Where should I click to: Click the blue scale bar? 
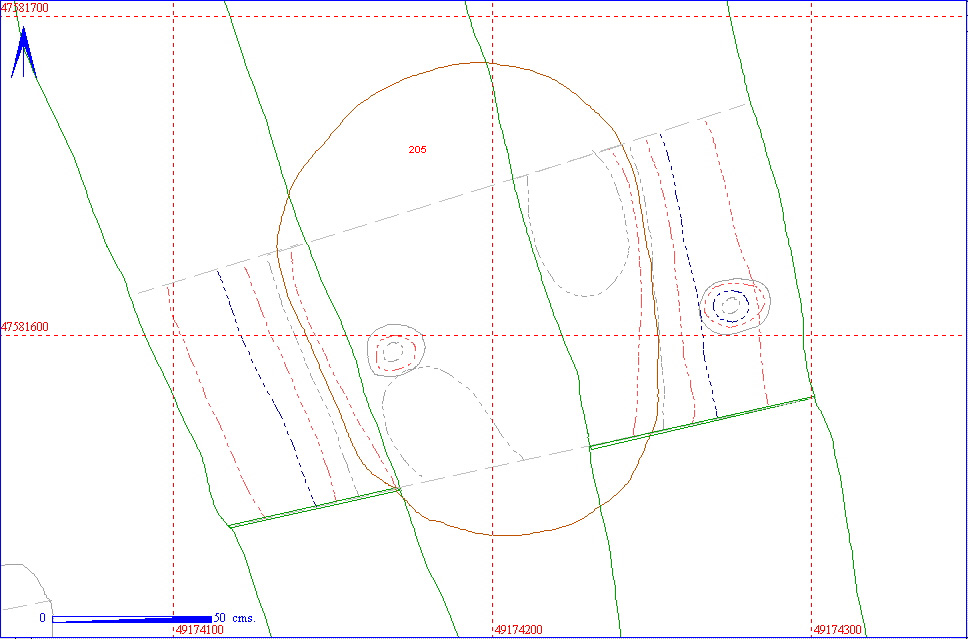pos(132,619)
